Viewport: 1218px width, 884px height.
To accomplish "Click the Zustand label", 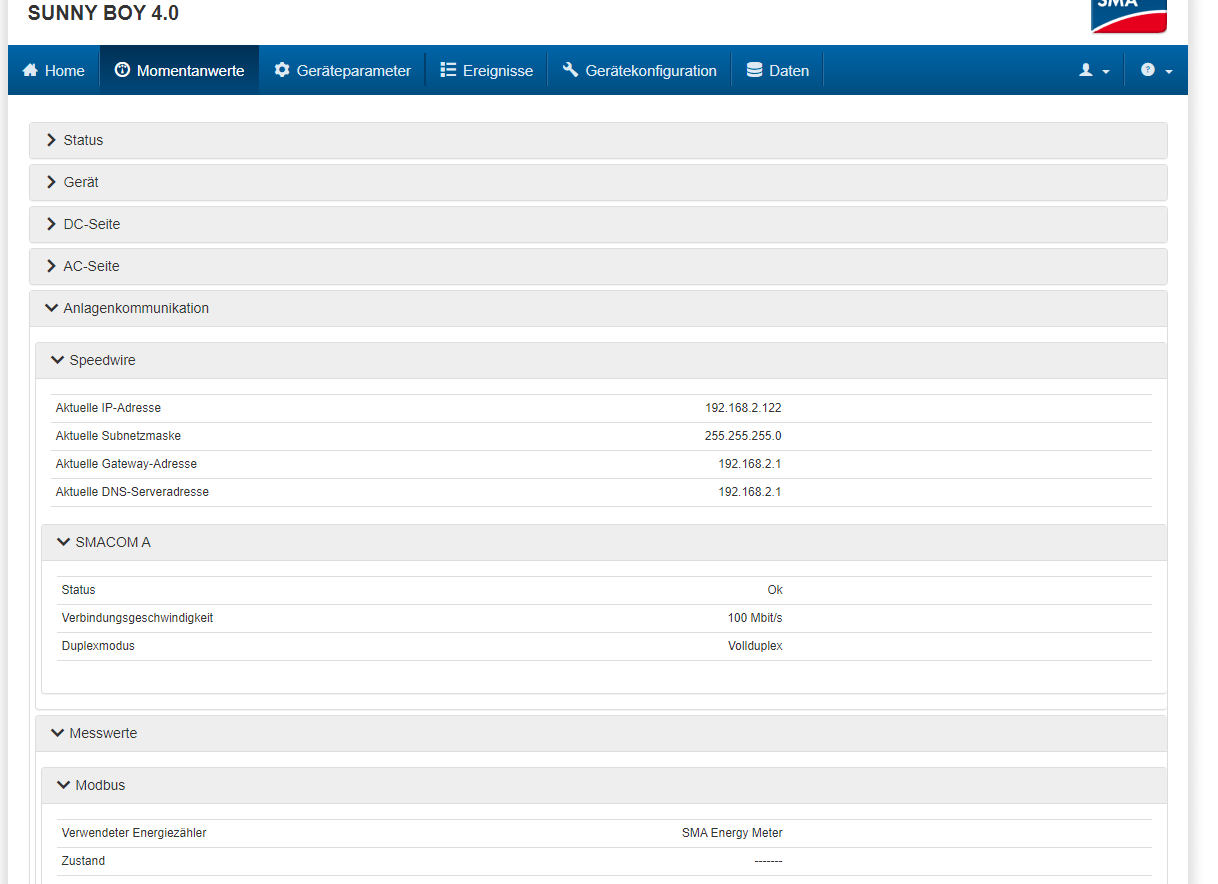I will tap(83, 861).
